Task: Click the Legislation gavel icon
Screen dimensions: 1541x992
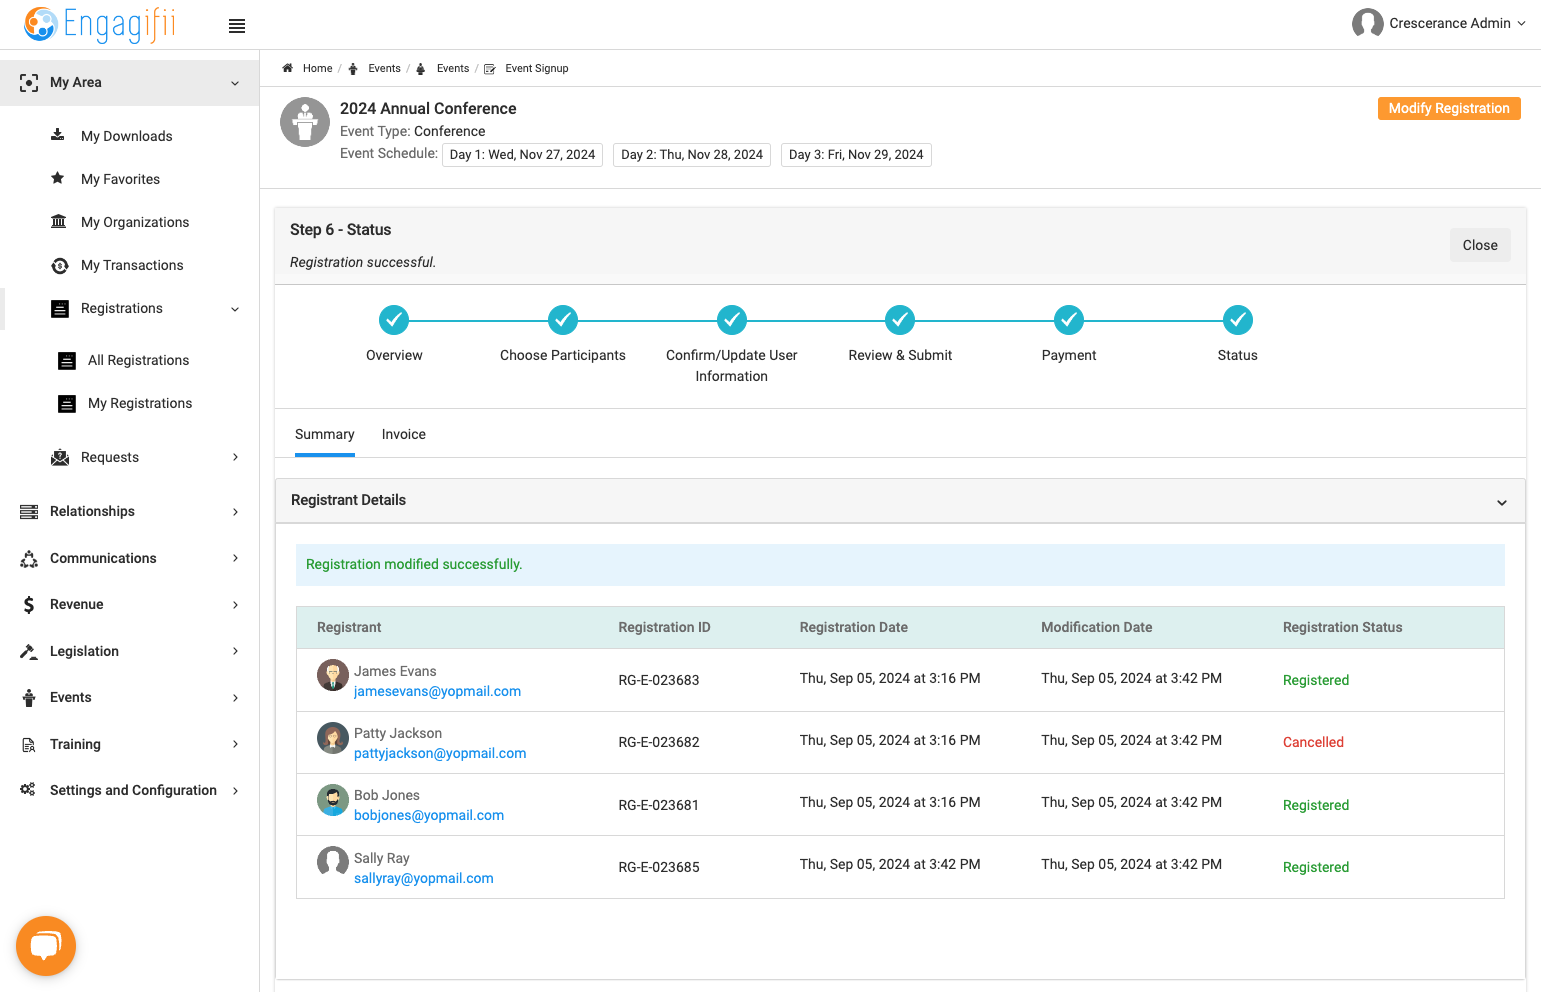Action: [29, 651]
